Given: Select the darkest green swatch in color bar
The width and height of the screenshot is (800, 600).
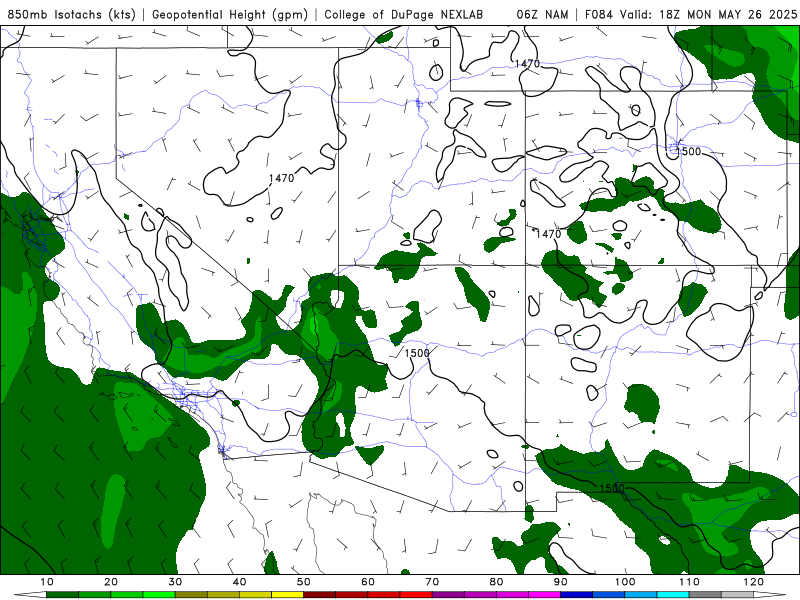Looking at the screenshot, I should click(62, 595).
